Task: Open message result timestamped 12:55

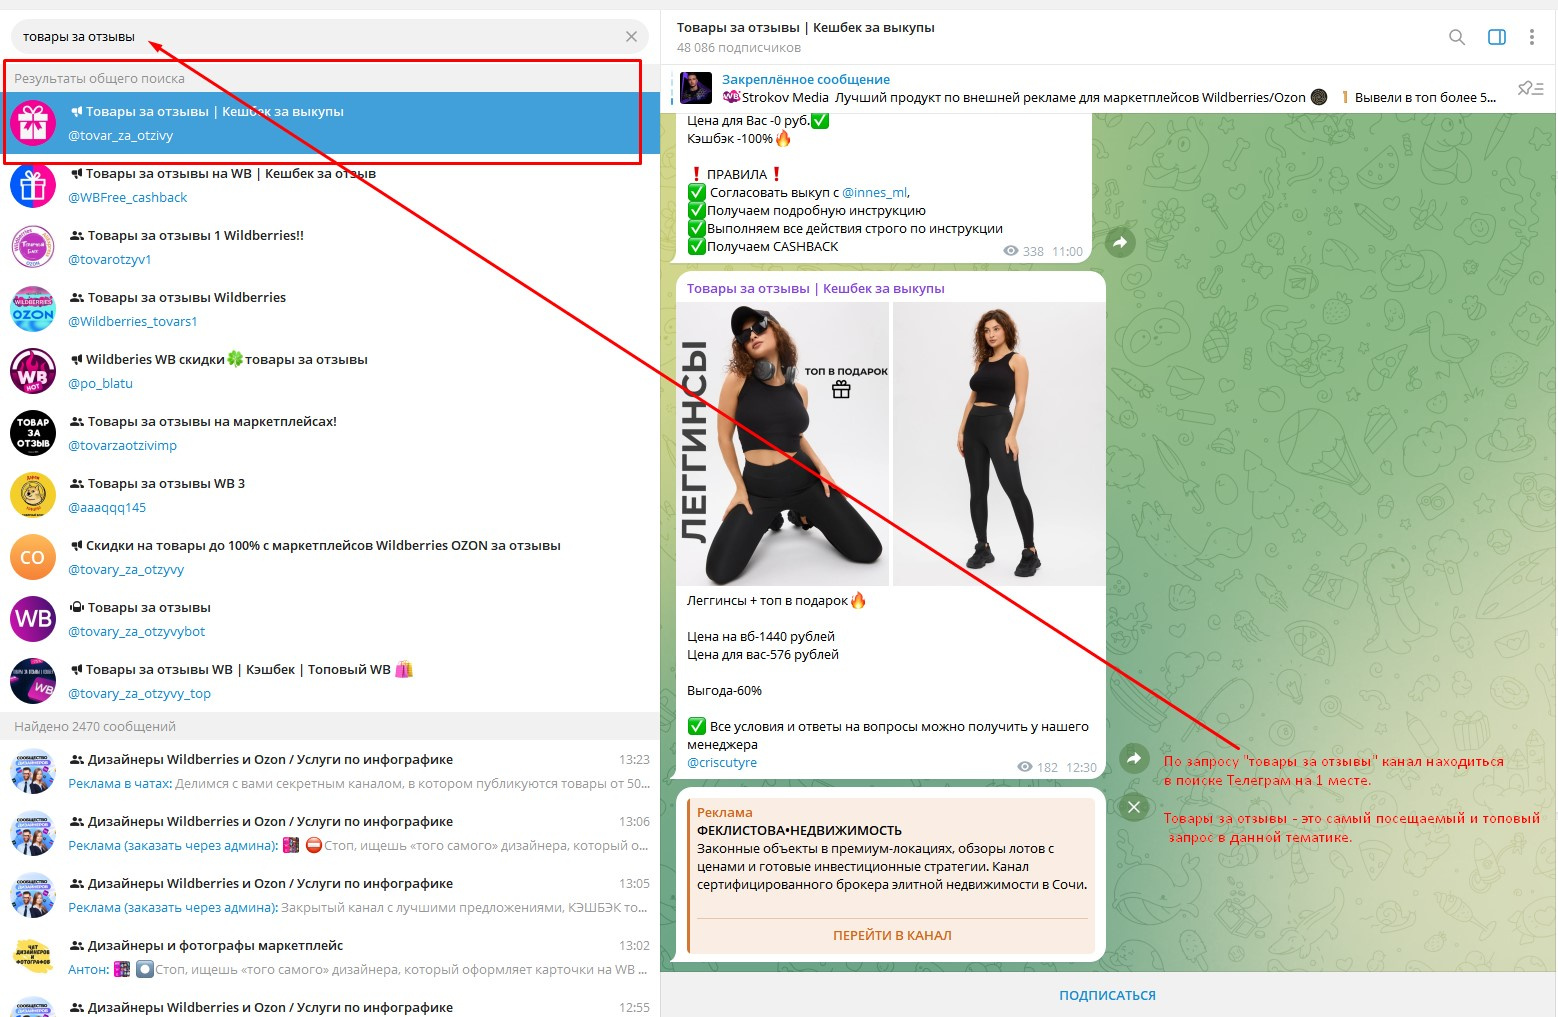Action: [330, 1004]
